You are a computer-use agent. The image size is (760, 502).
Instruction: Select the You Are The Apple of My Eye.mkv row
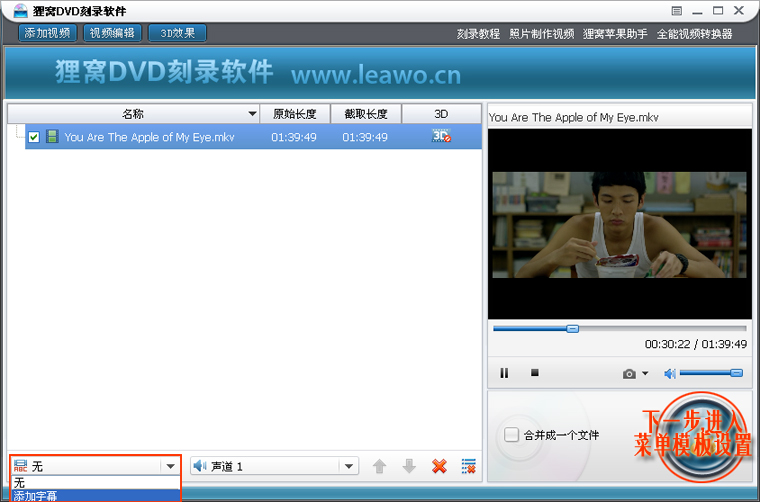click(253, 137)
